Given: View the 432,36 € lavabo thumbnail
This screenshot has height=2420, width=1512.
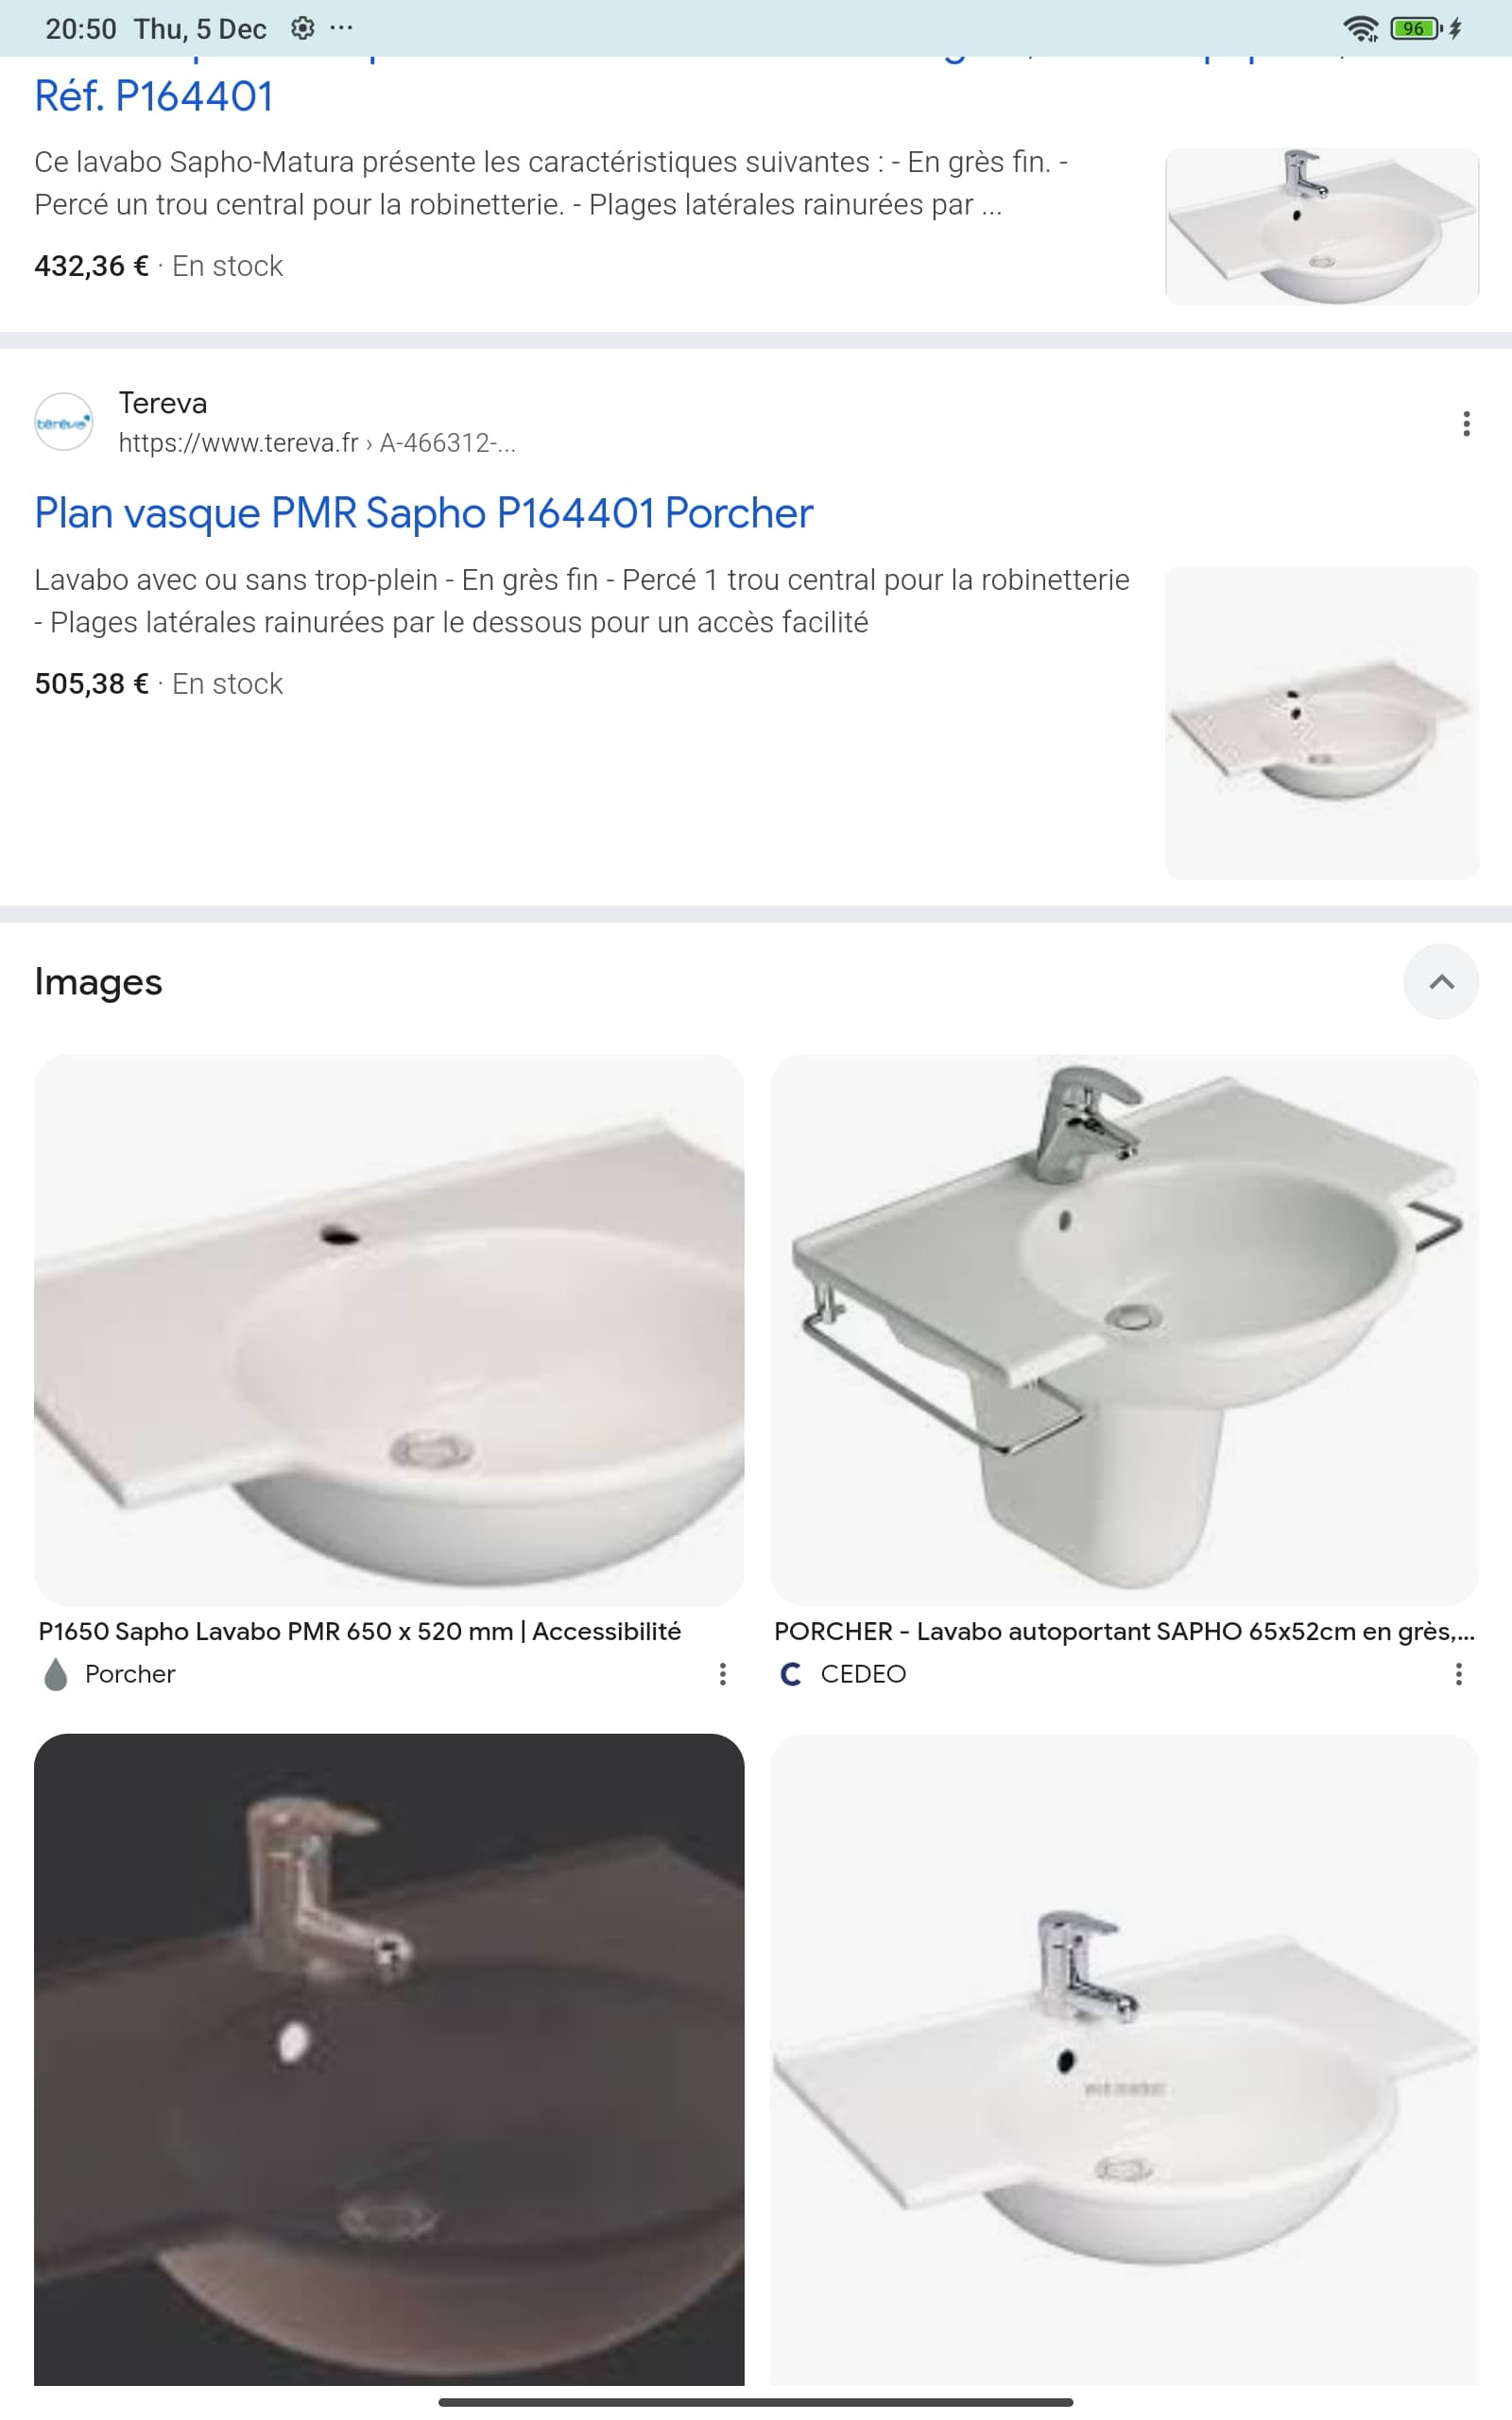Looking at the screenshot, I should [1322, 227].
